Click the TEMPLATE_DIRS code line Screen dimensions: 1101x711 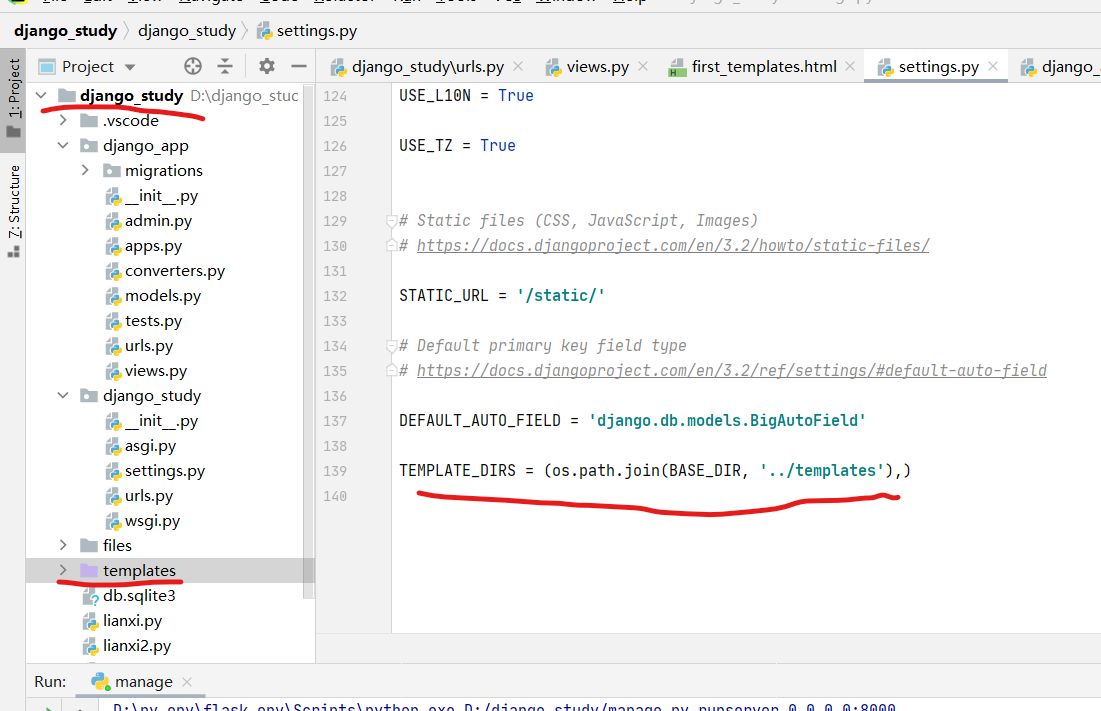[x=655, y=470]
